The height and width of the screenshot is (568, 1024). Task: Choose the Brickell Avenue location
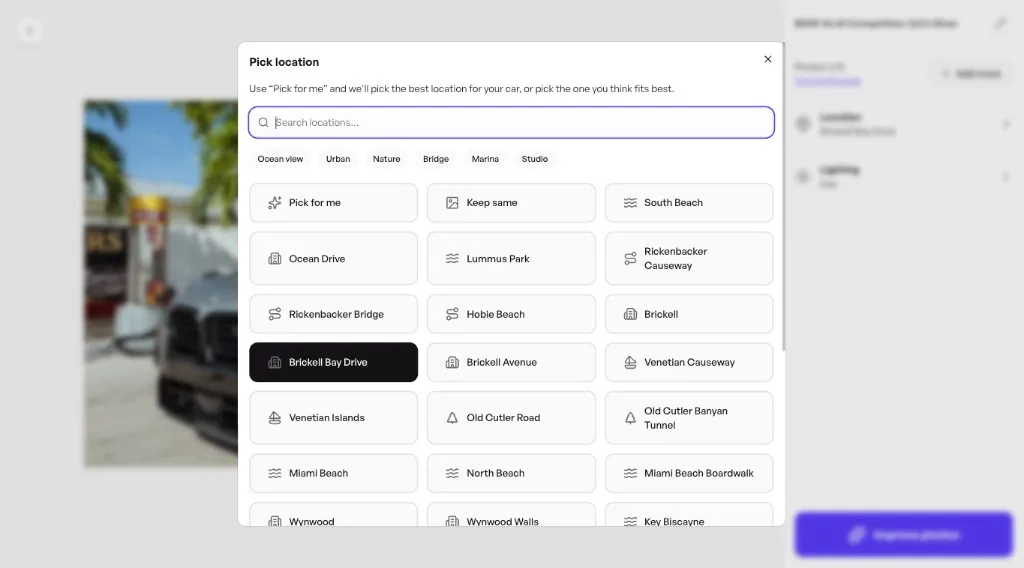point(511,362)
